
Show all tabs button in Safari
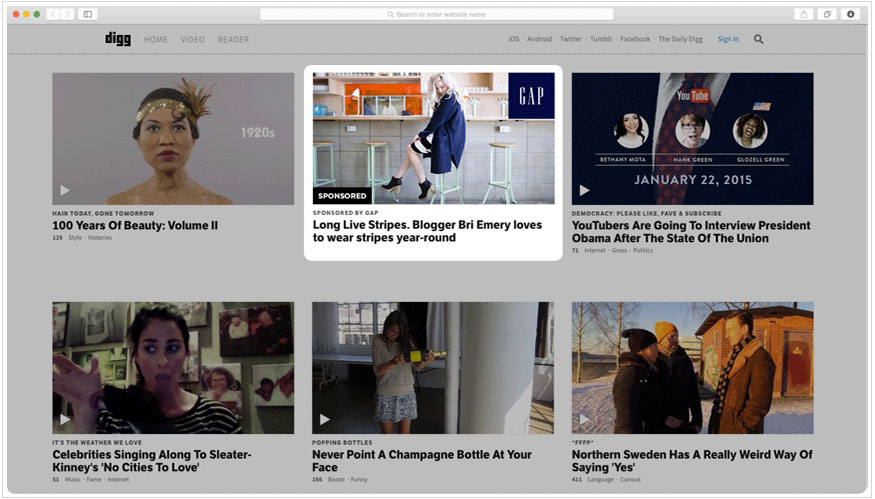[x=827, y=14]
